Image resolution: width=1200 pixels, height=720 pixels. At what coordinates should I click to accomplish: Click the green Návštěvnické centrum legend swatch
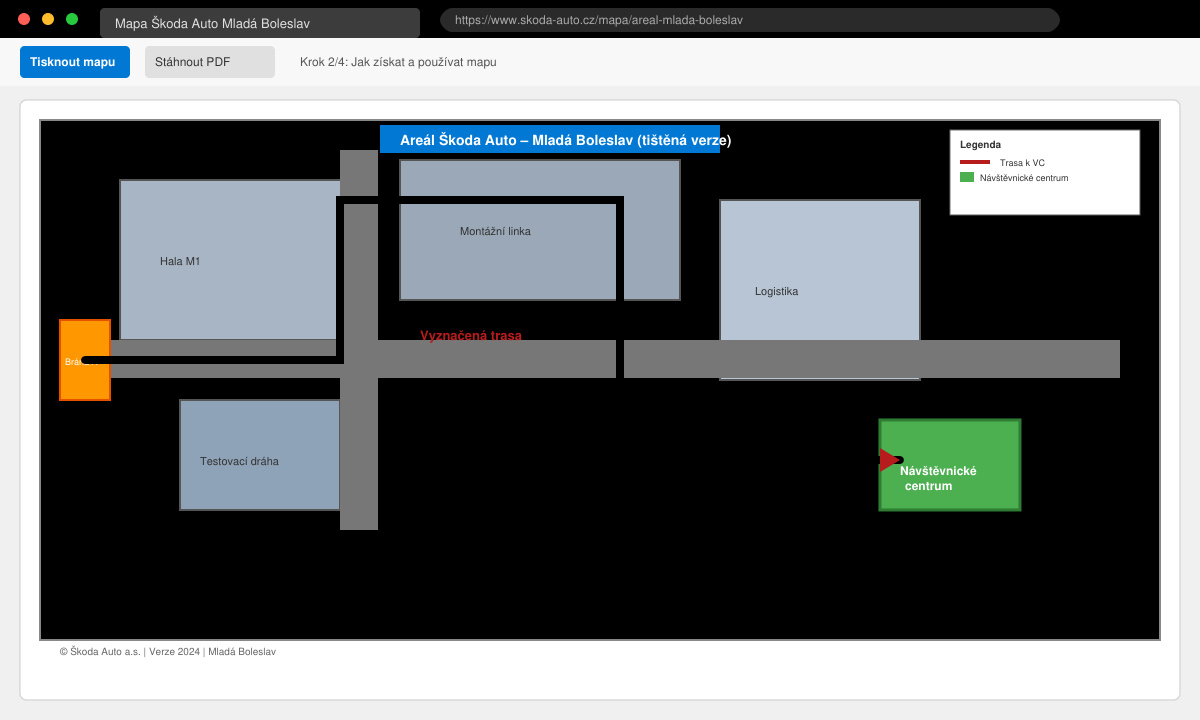click(x=967, y=177)
